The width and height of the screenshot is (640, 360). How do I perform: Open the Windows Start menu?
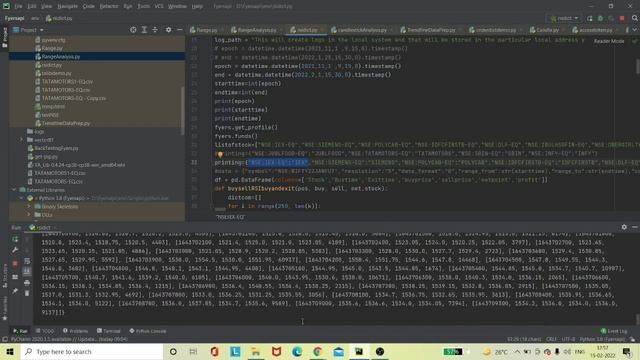point(10,351)
